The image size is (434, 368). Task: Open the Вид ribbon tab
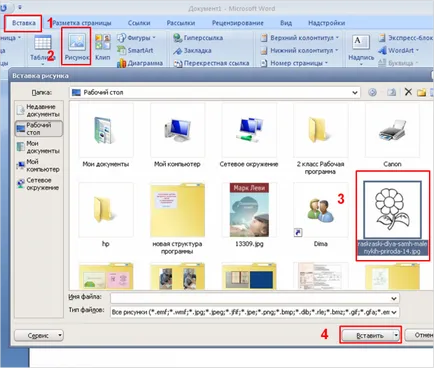(286, 23)
